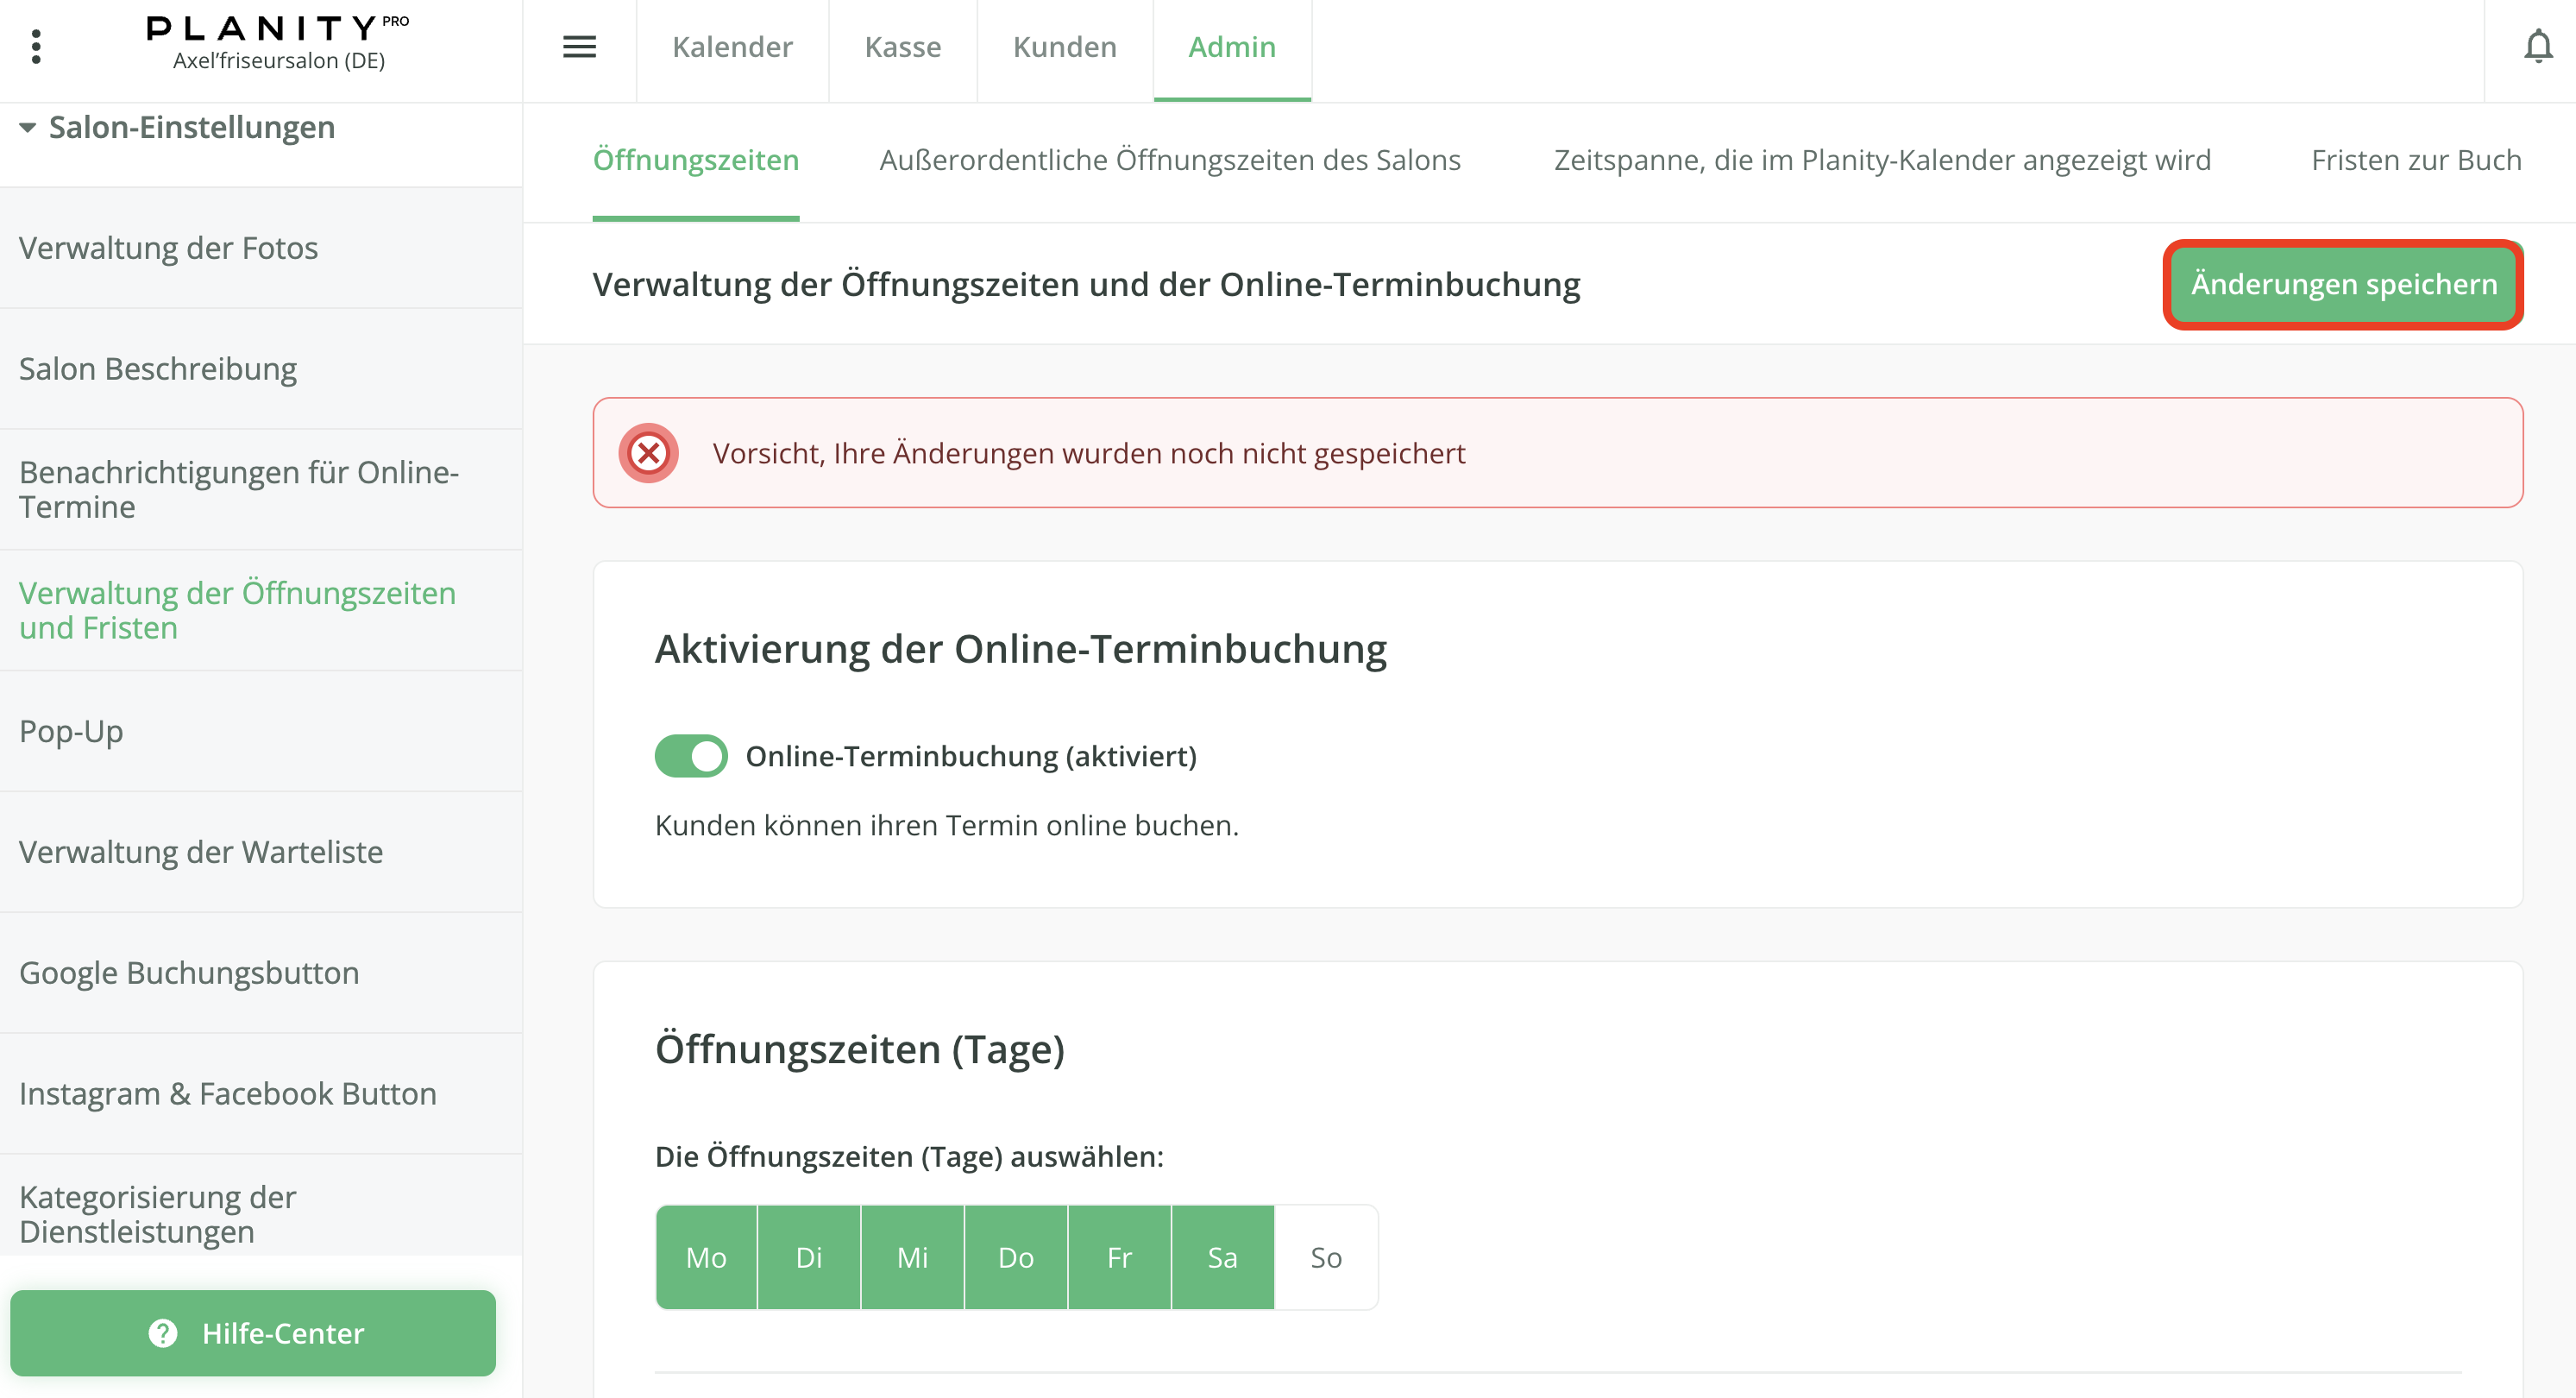
Task: Open the Kasse tab
Action: click(902, 46)
